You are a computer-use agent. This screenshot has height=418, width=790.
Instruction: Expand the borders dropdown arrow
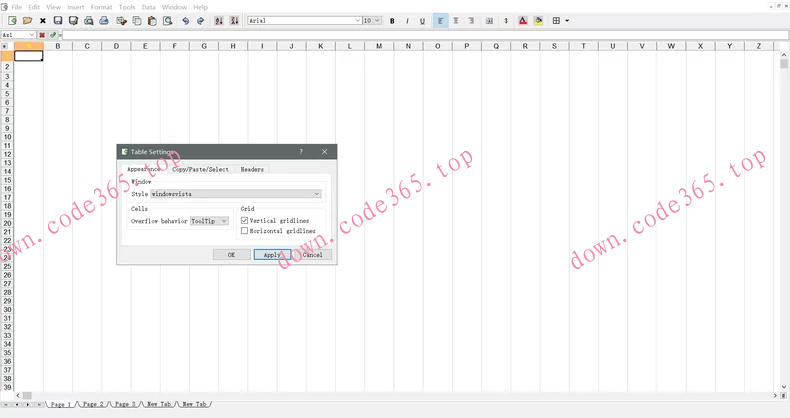(567, 21)
